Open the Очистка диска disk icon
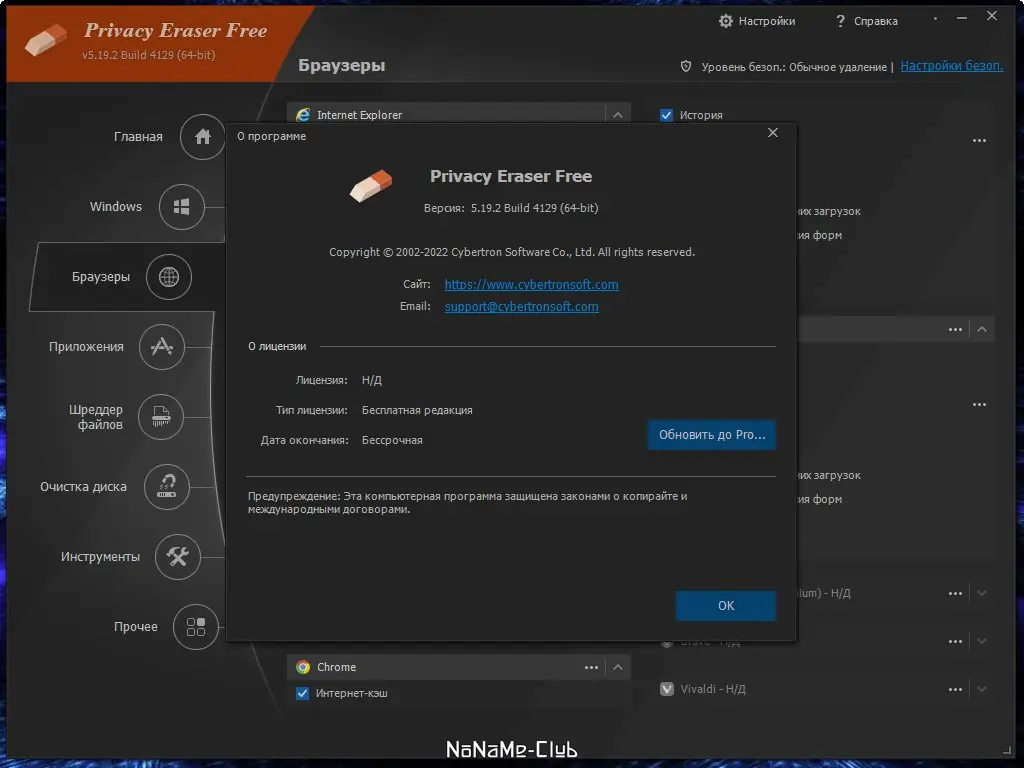1024x768 pixels. (x=167, y=487)
